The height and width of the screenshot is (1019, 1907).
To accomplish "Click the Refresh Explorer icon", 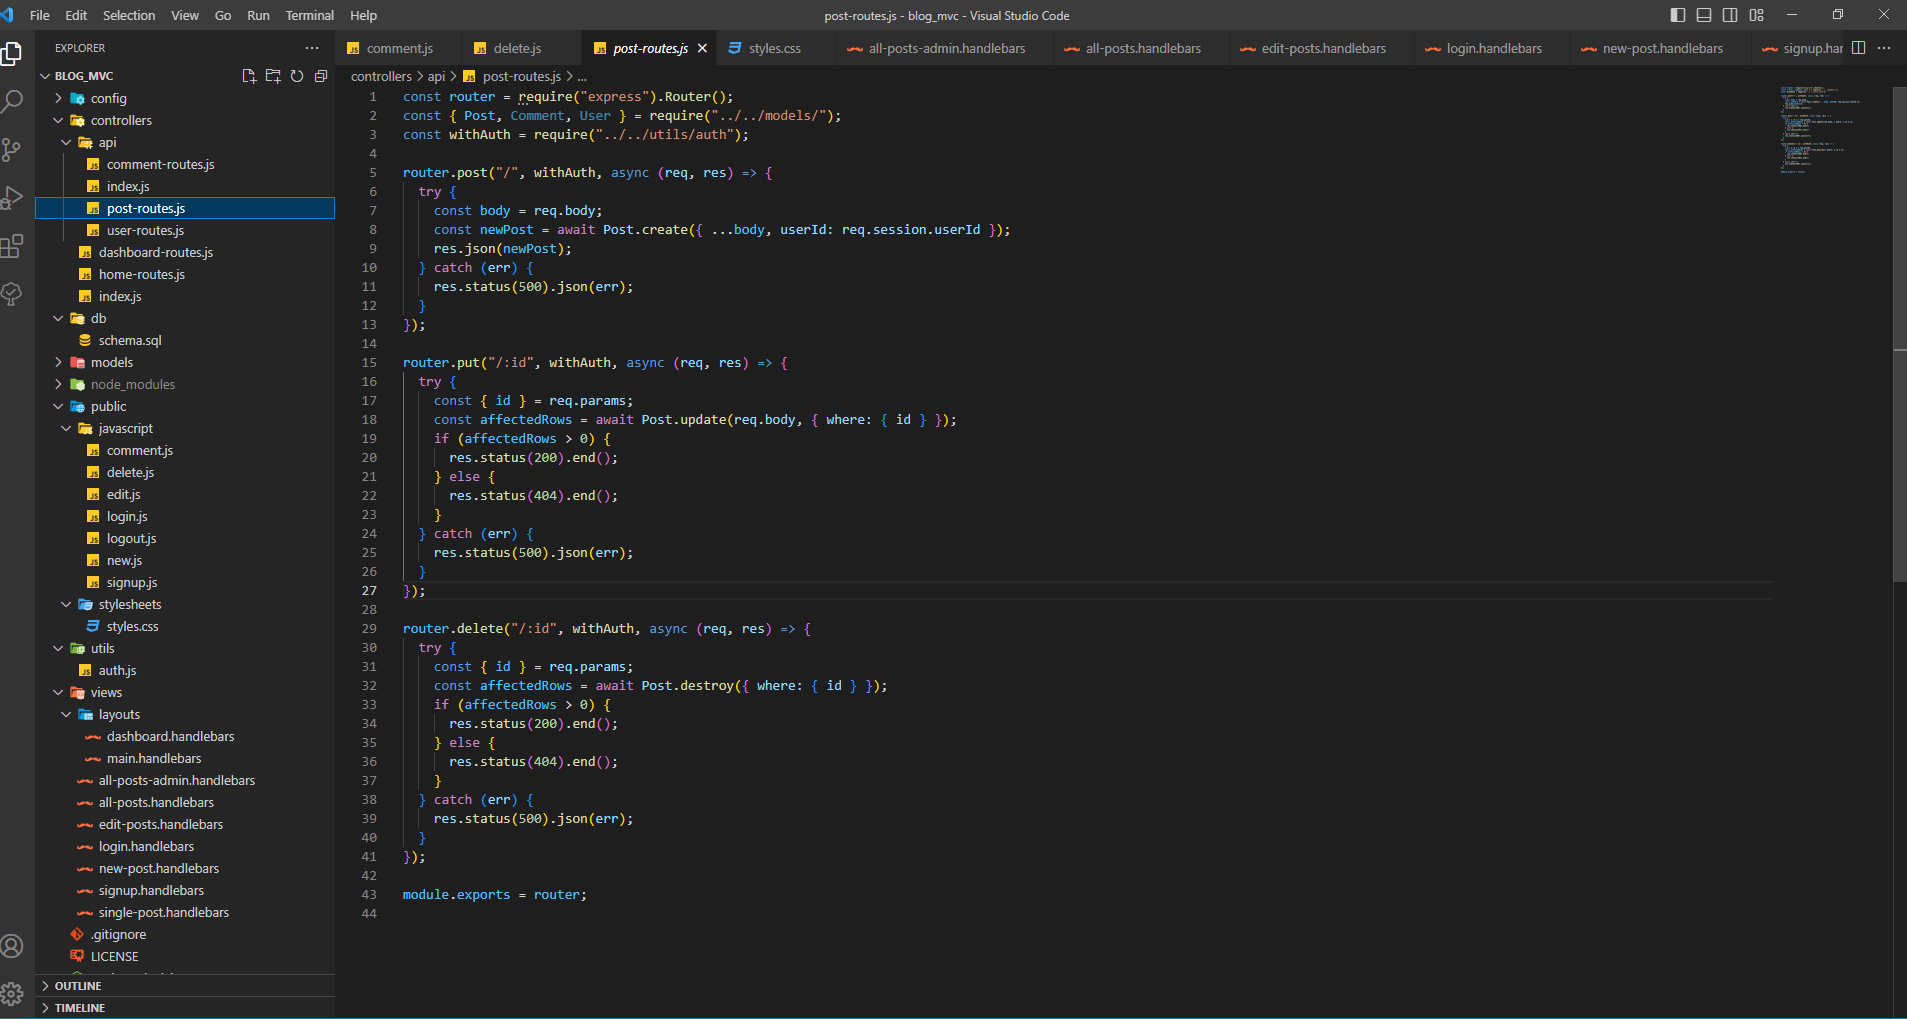I will click(297, 76).
